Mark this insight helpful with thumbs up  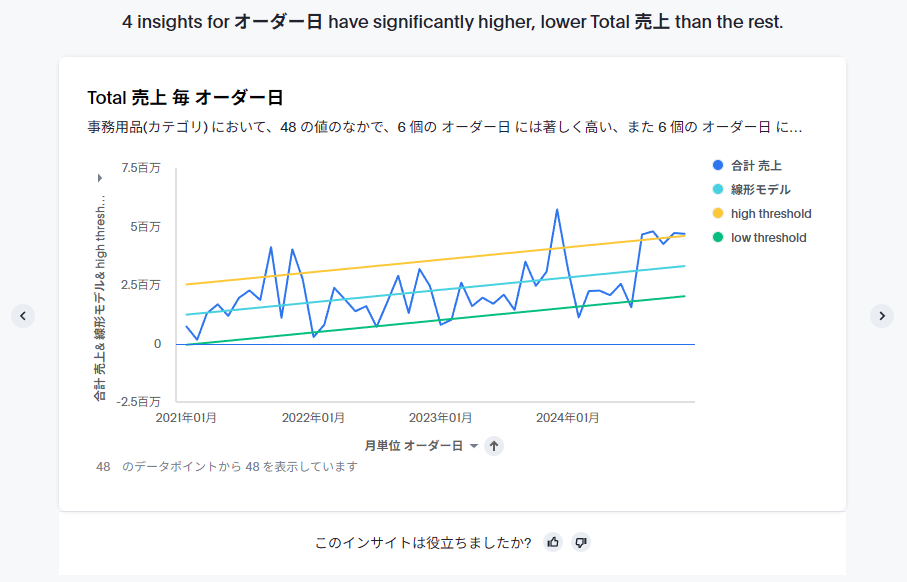coord(553,542)
